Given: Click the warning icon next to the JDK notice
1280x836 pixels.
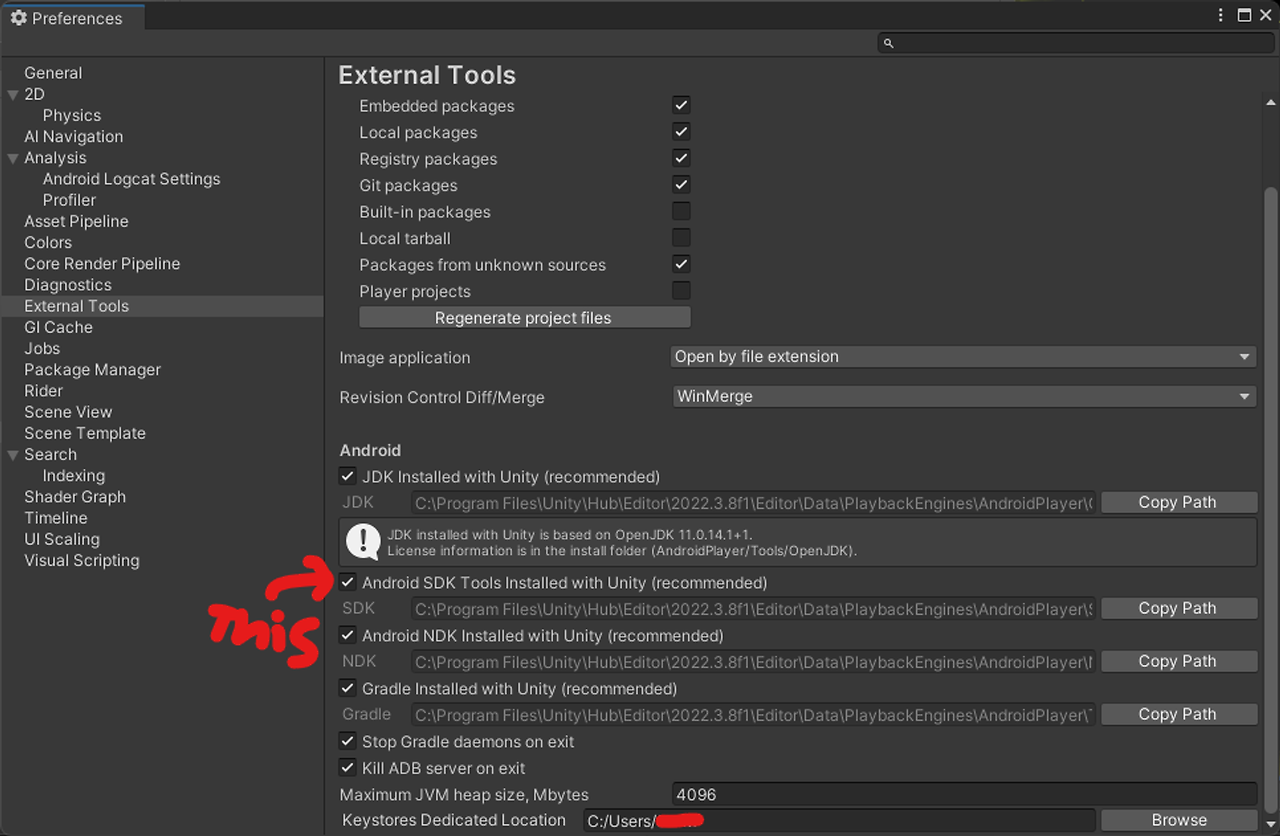Looking at the screenshot, I should click(363, 543).
